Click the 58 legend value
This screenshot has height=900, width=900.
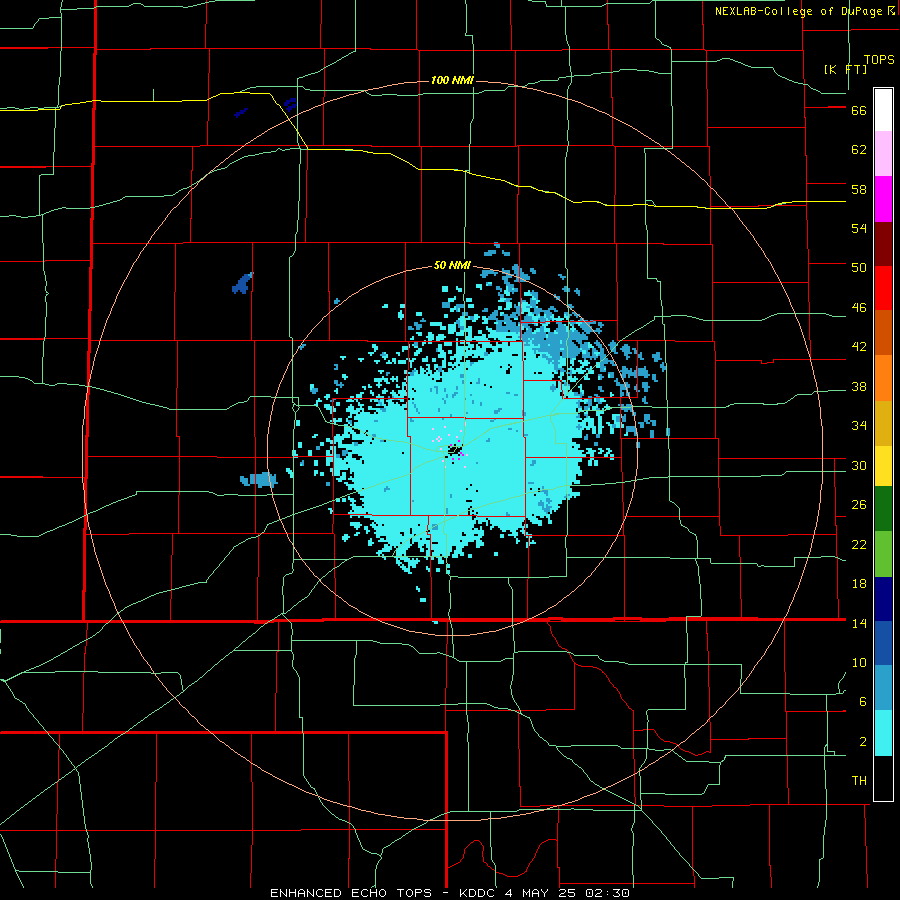[859, 189]
